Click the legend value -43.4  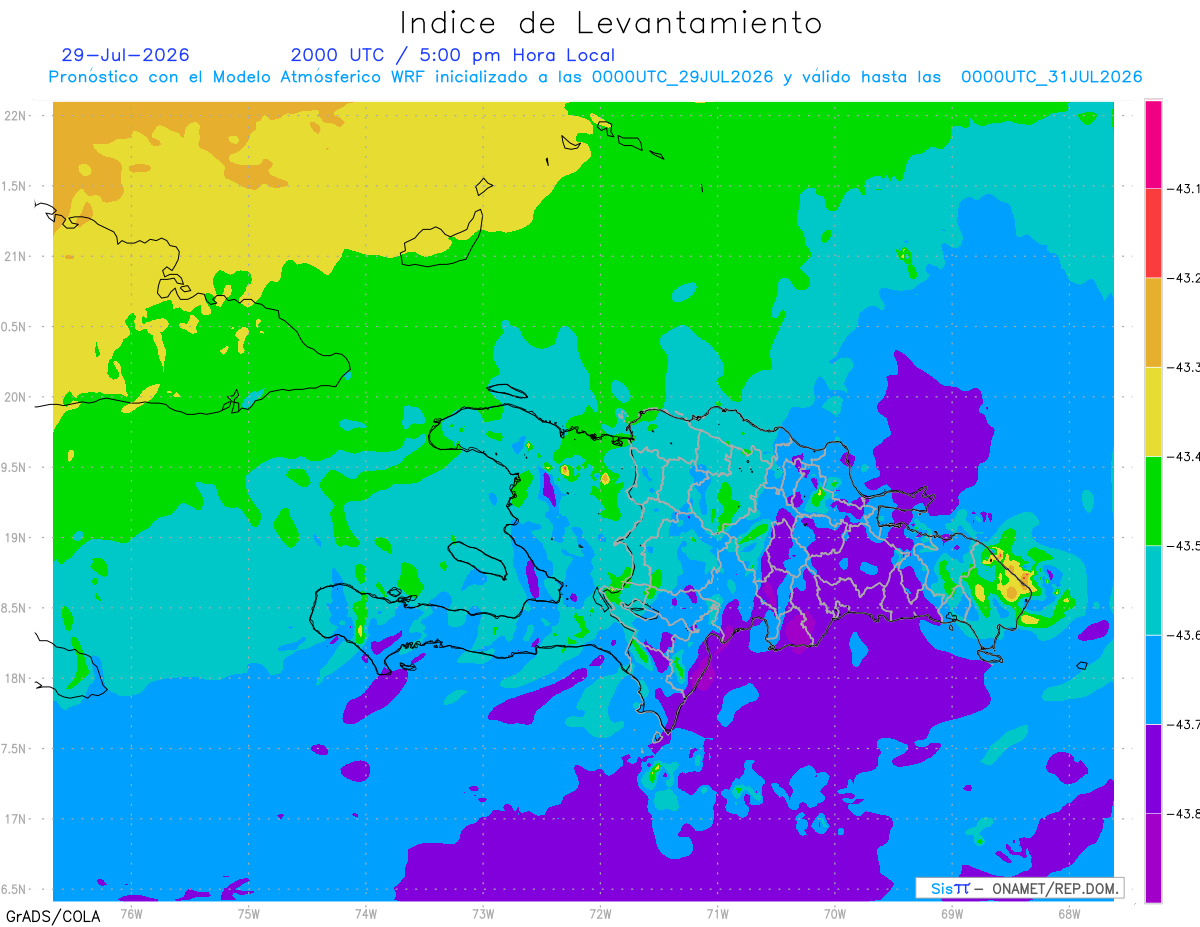coord(1186,457)
